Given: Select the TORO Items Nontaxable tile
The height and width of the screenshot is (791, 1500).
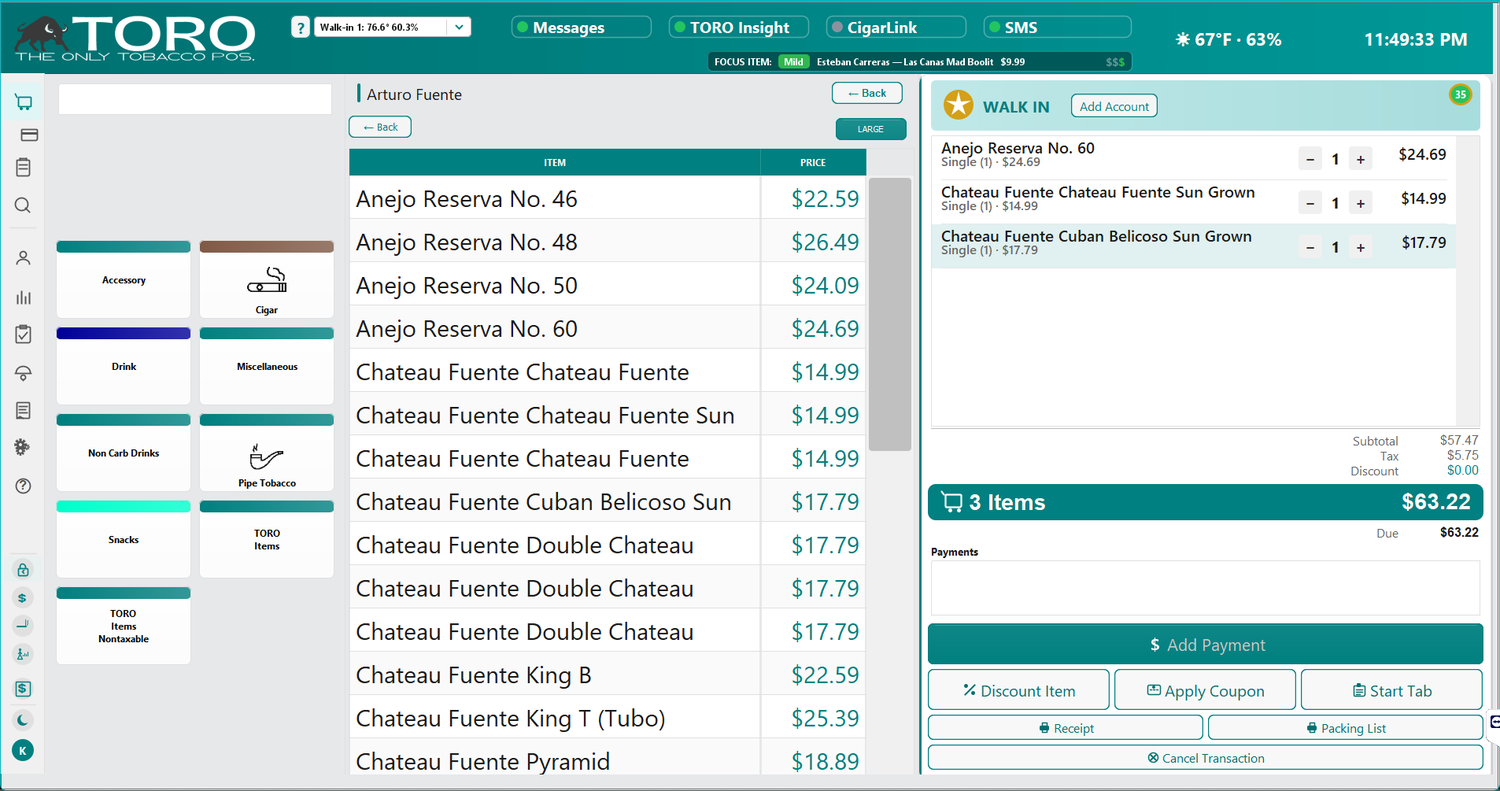Looking at the screenshot, I should [x=124, y=626].
